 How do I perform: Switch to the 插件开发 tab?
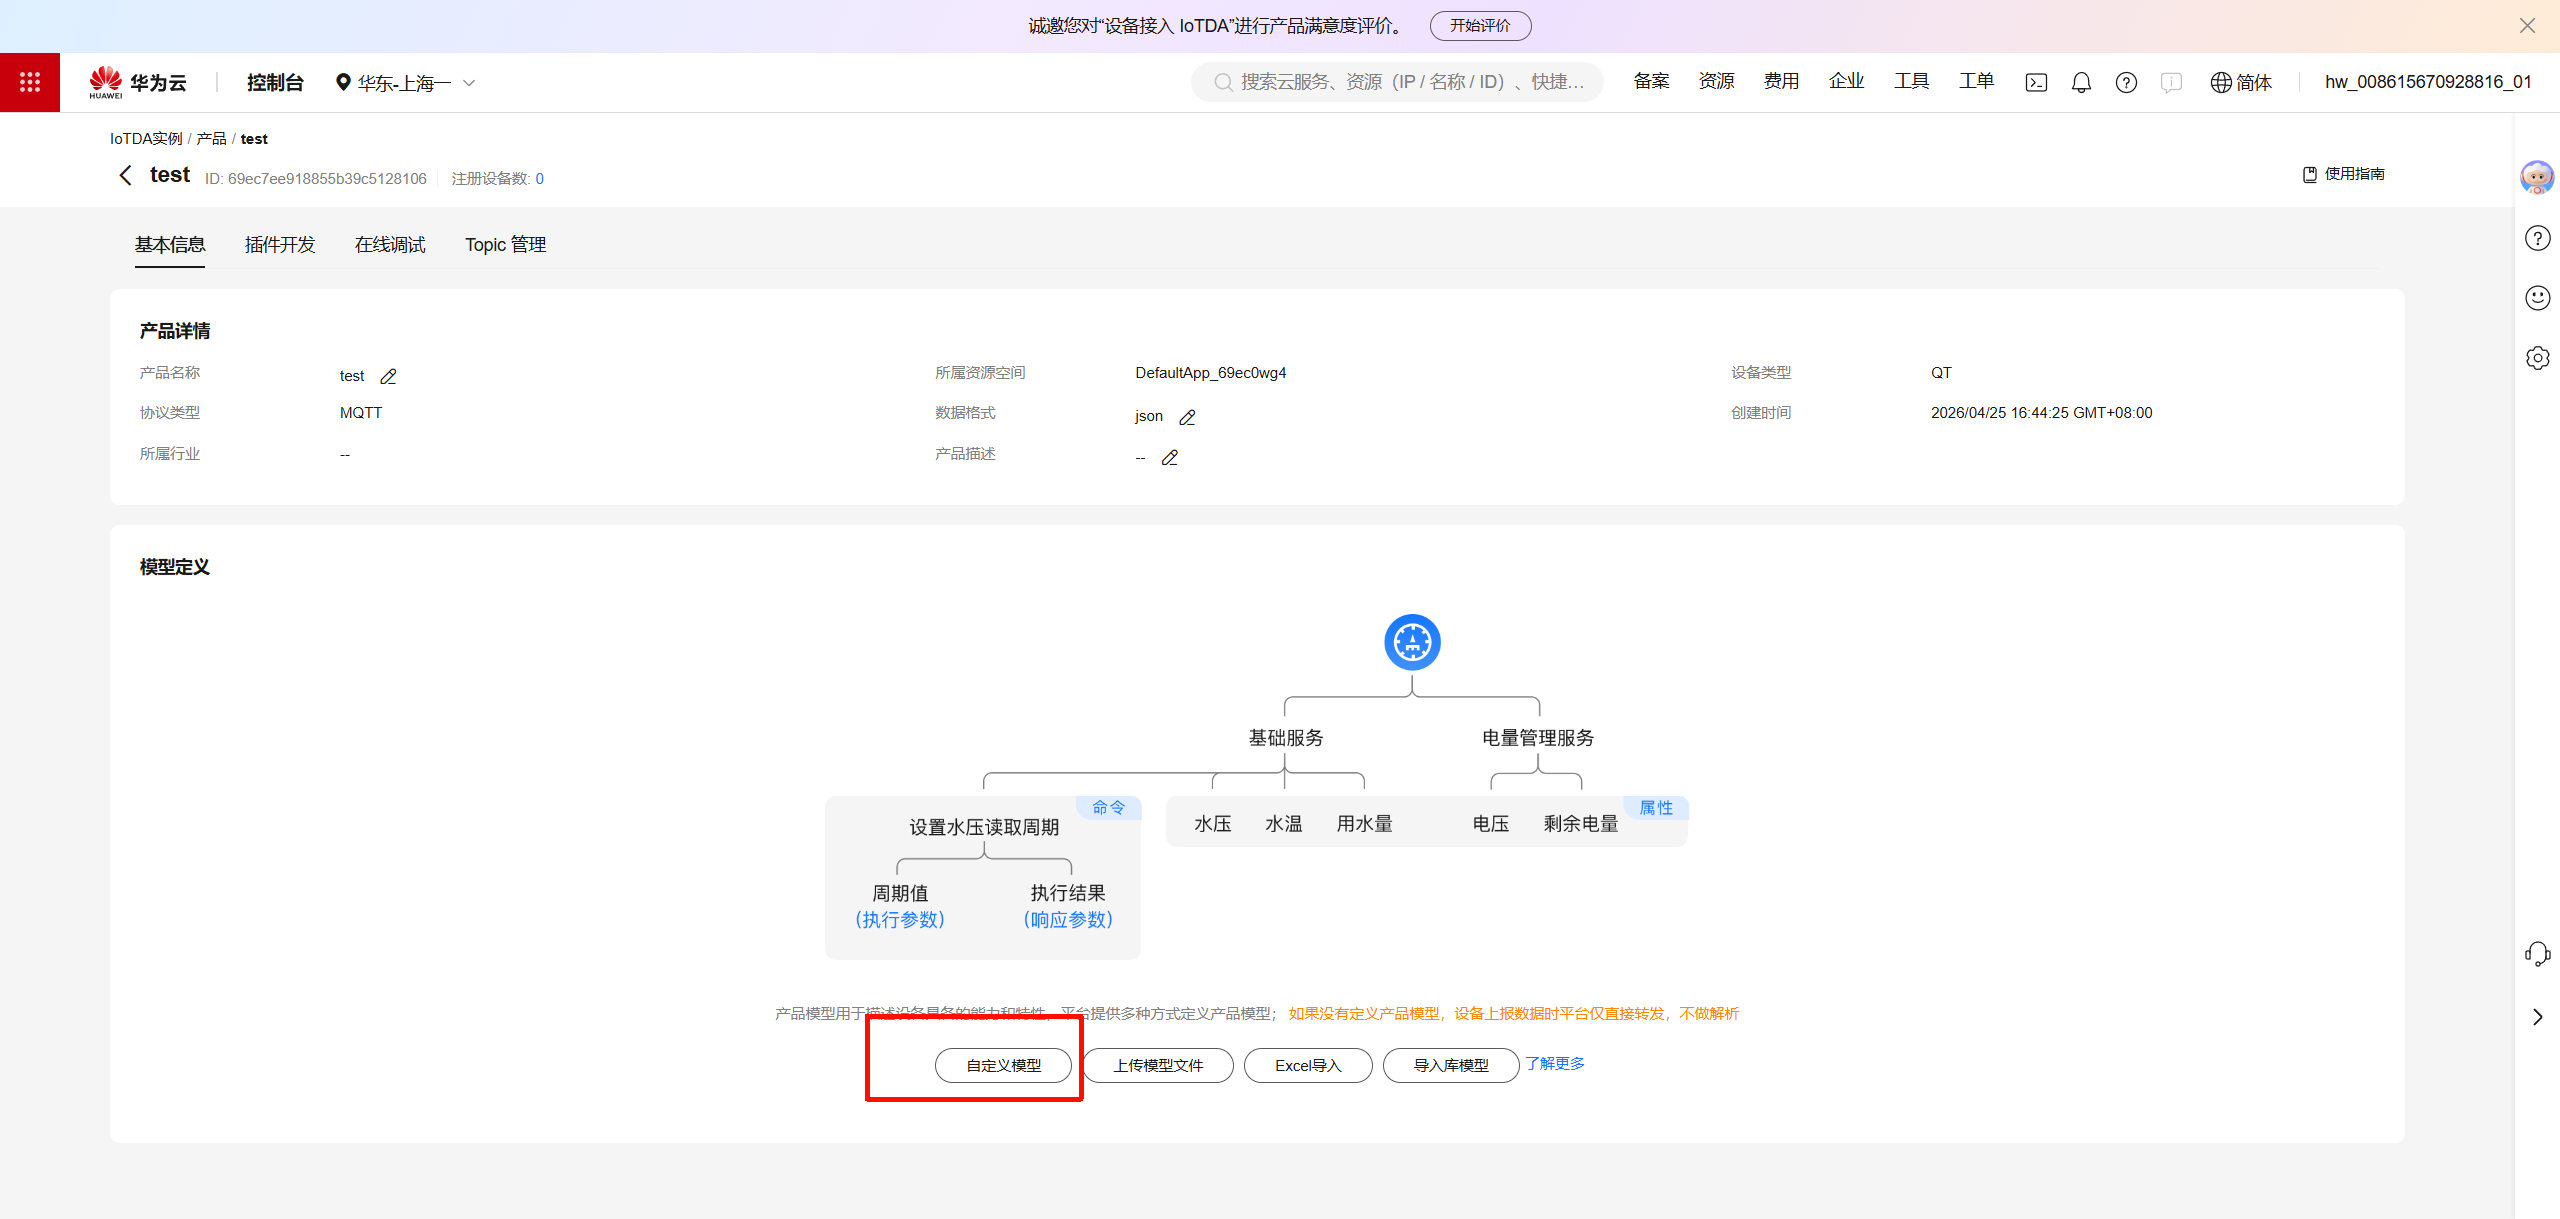click(x=280, y=245)
